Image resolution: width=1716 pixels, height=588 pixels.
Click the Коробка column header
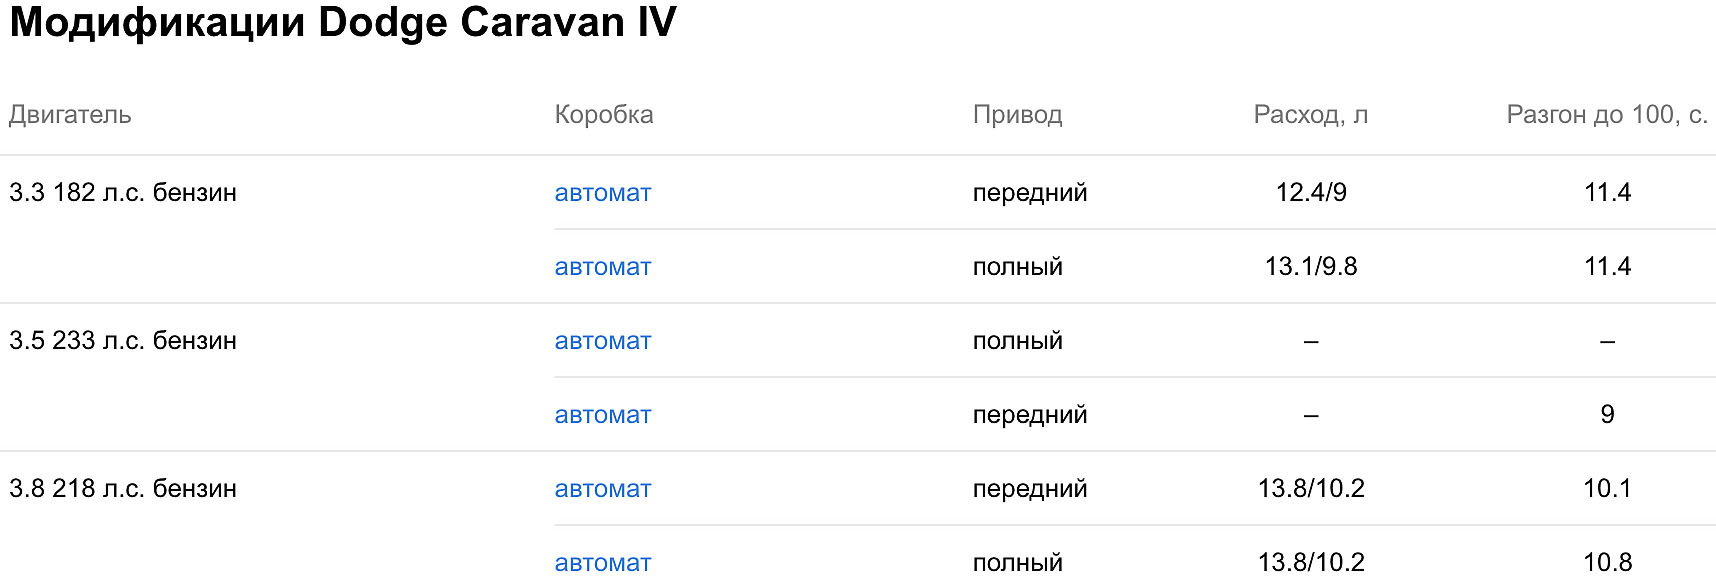603,115
